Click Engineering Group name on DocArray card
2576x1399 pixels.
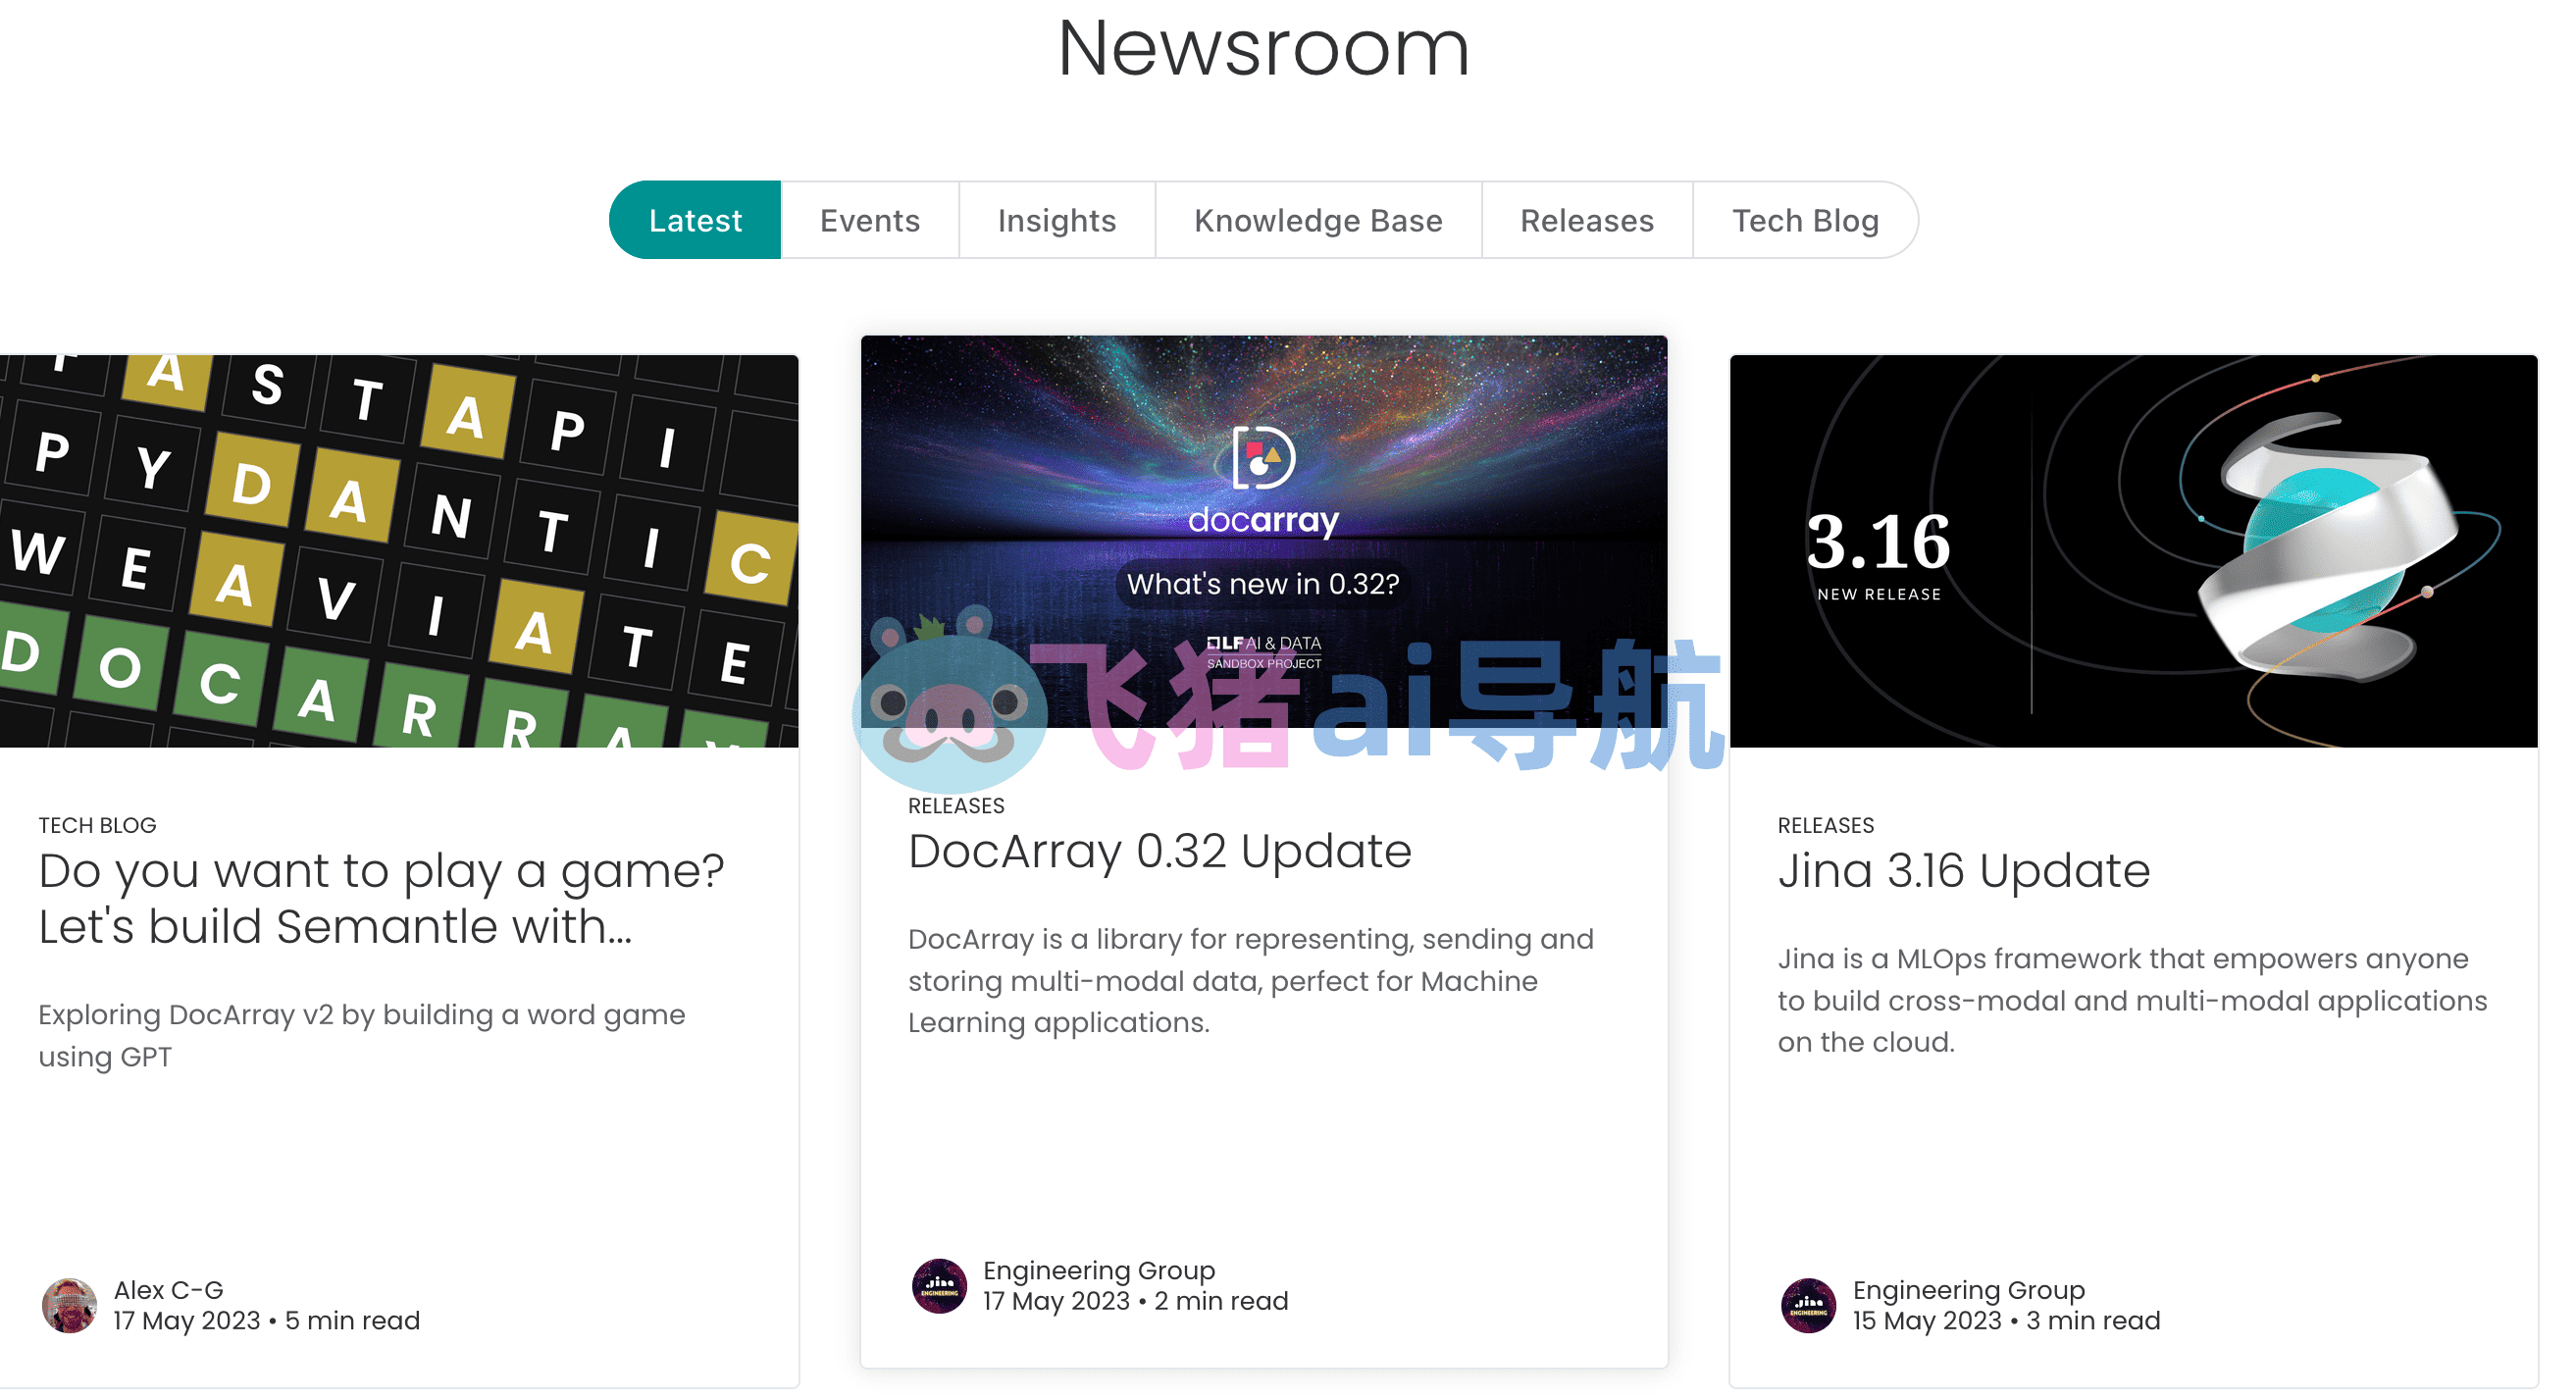point(1098,1270)
